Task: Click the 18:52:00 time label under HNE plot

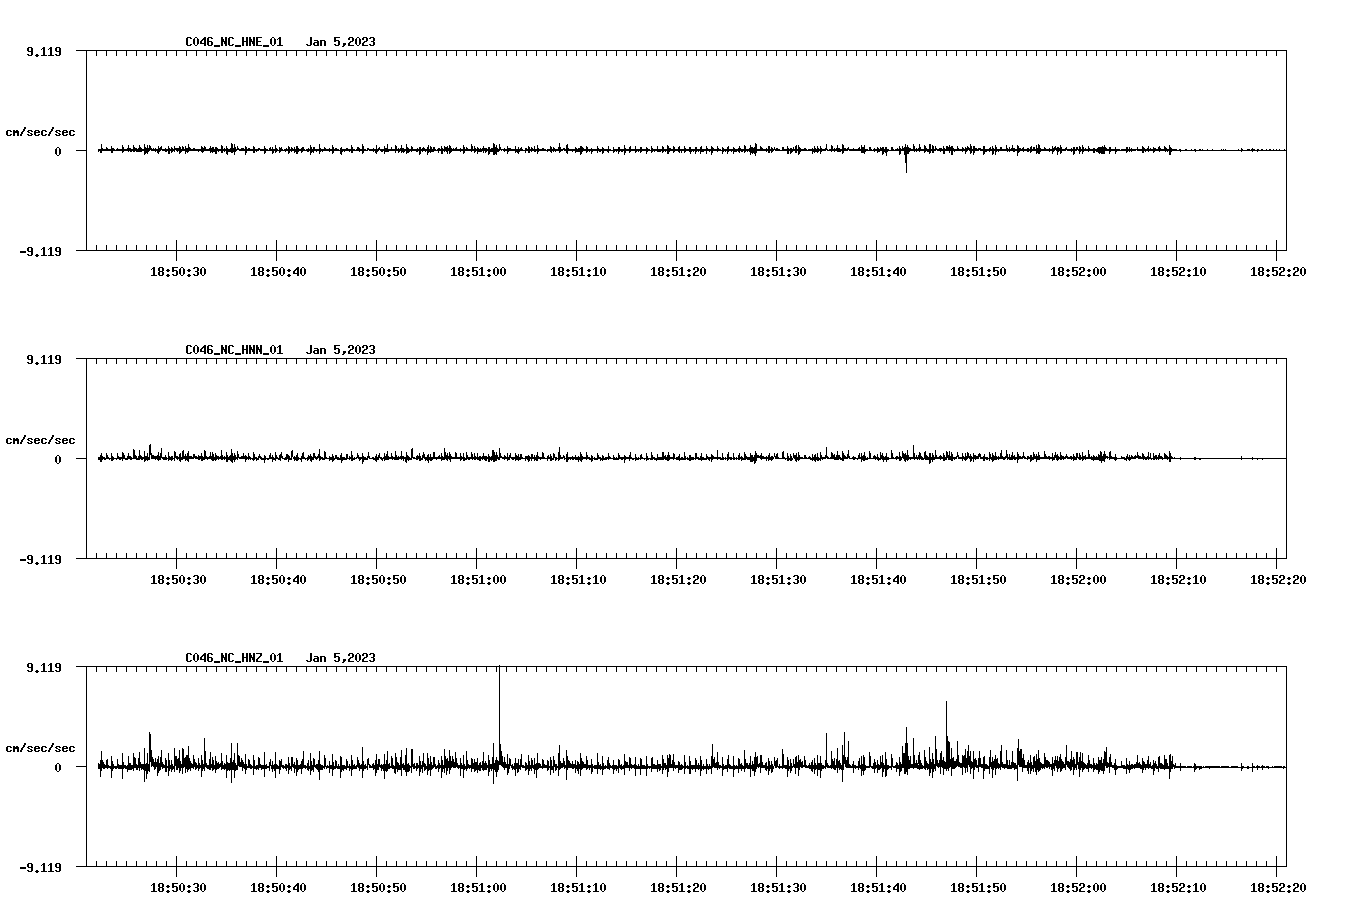Action: (x=1078, y=271)
